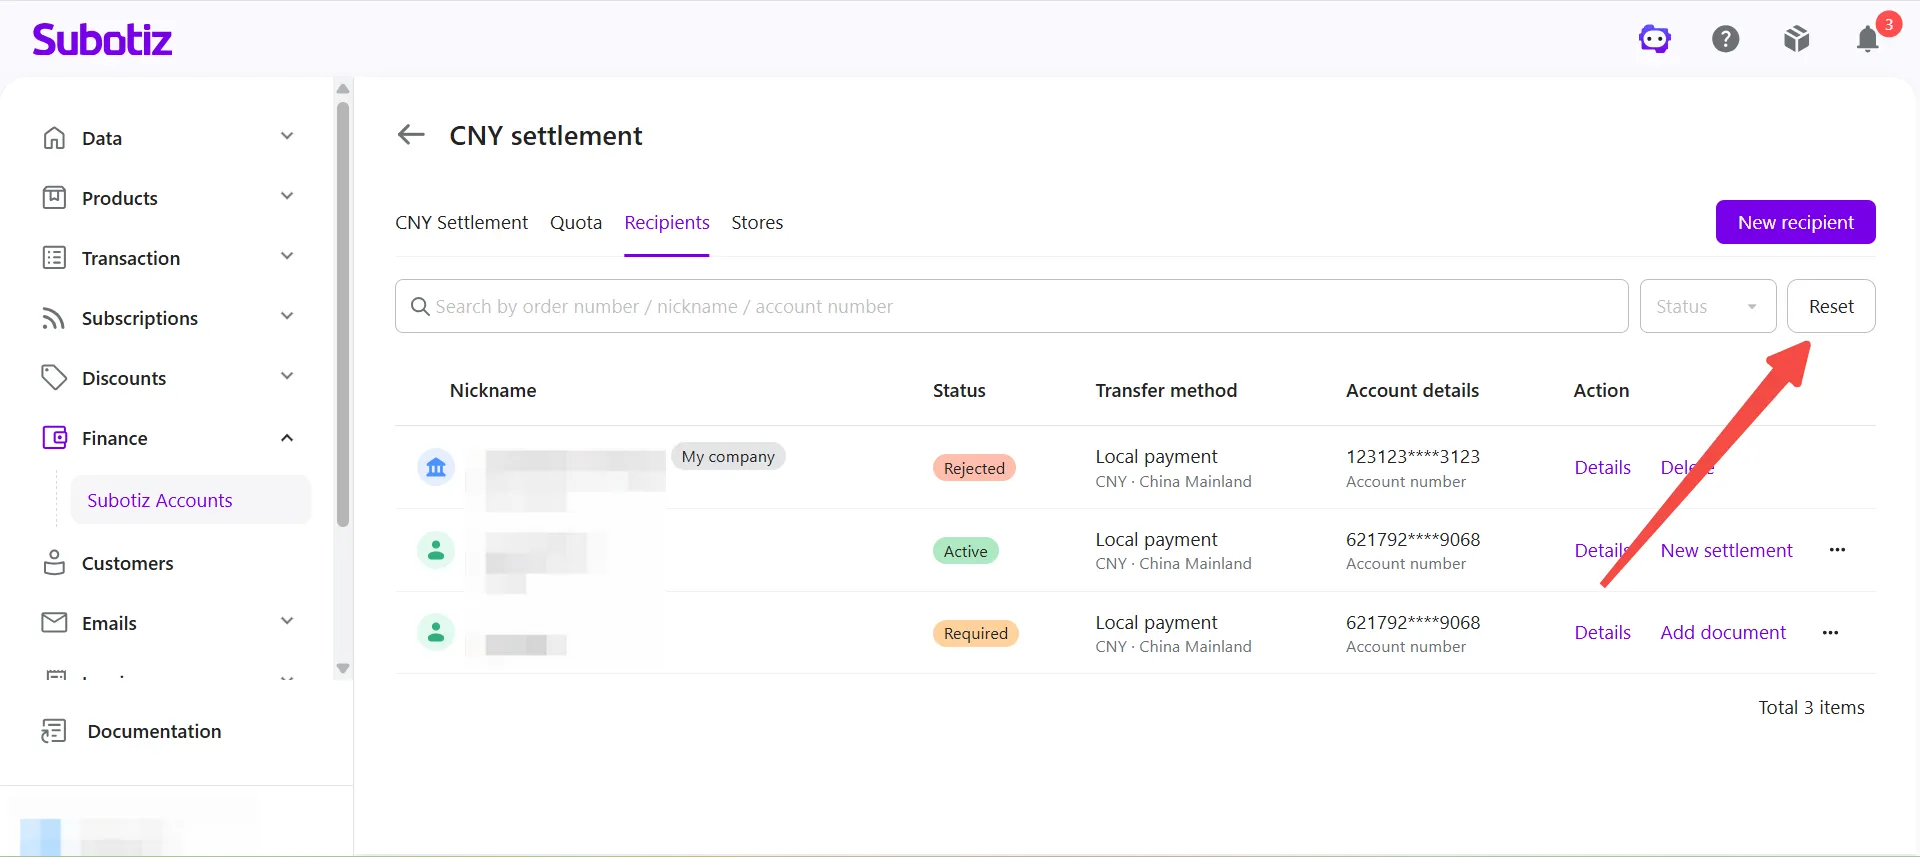1920x857 pixels.
Task: Click account number 123123****3123
Action: click(1412, 456)
